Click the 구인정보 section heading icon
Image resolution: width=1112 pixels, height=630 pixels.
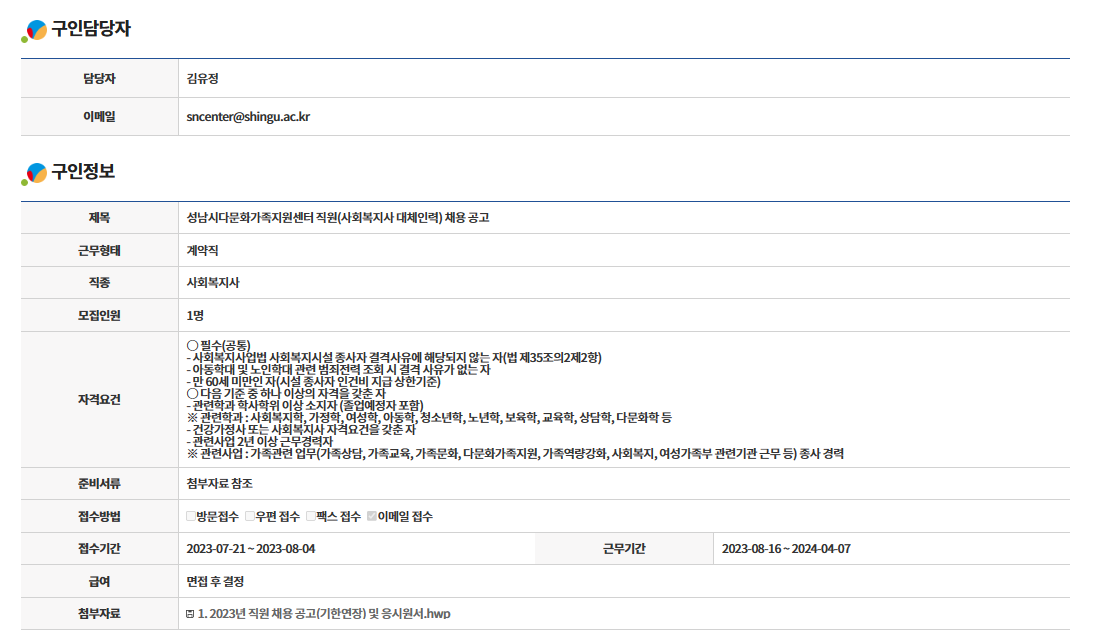[x=34, y=173]
